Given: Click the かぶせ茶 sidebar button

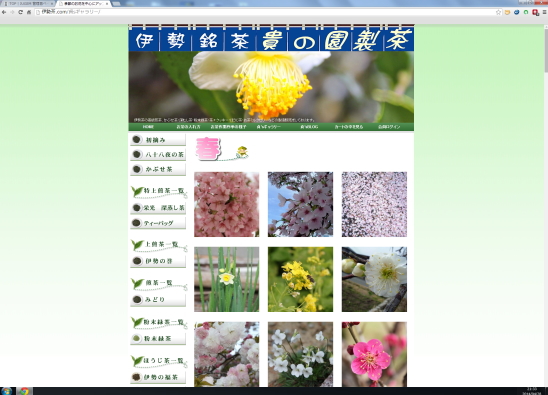Looking at the screenshot, I should coord(158,169).
